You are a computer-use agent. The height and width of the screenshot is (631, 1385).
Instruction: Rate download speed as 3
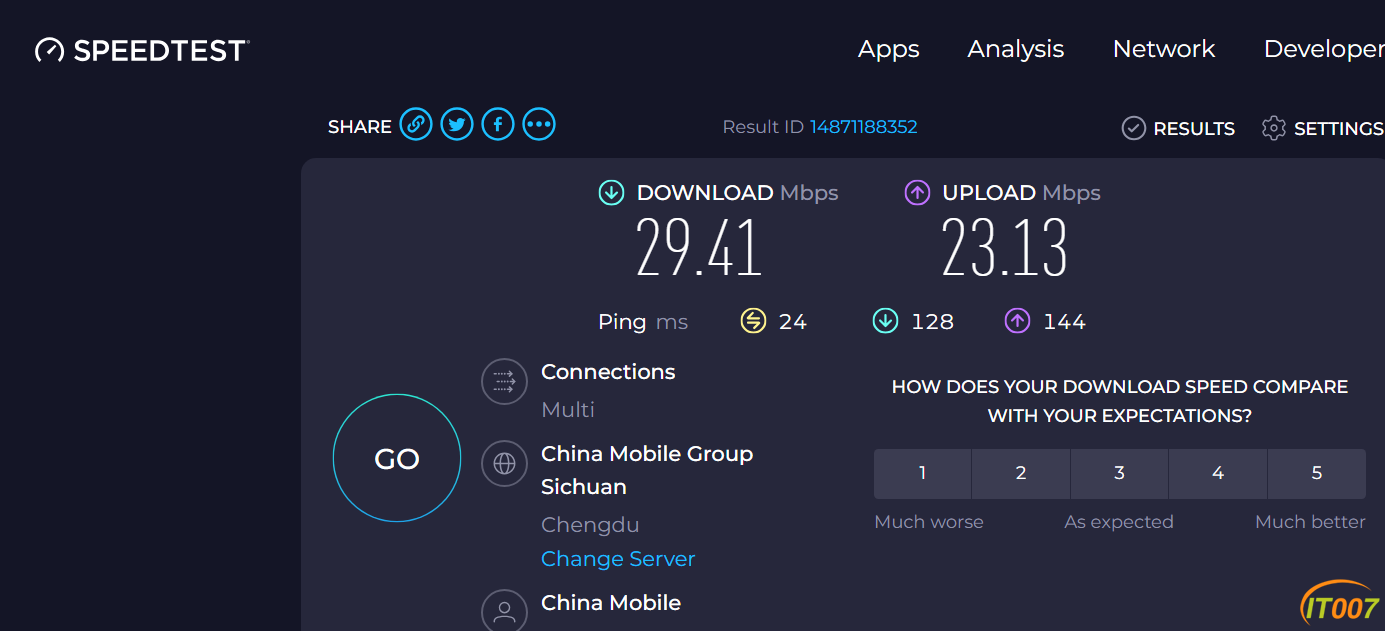pyautogui.click(x=1120, y=473)
